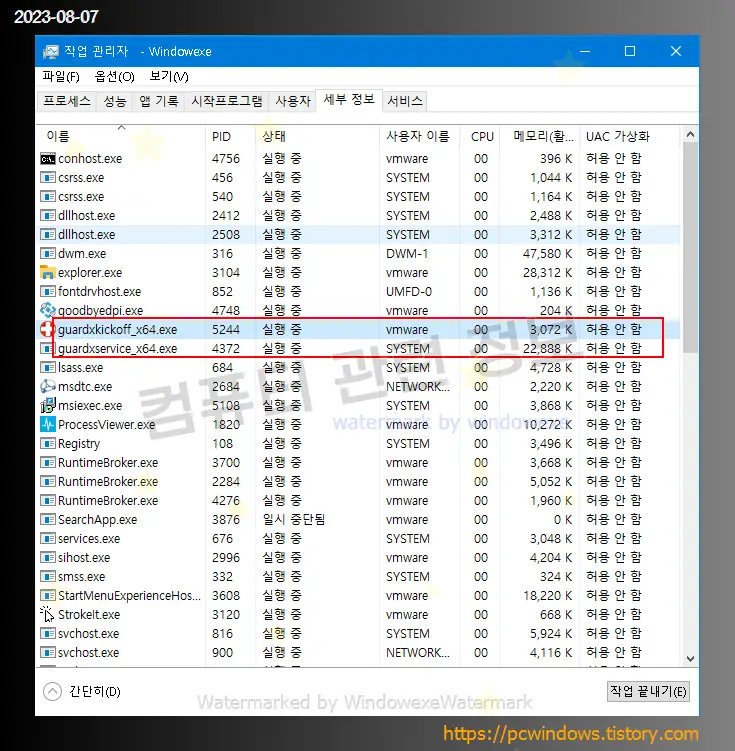This screenshot has width=735, height=751.
Task: Click the Task Manager title bar icon
Action: (50, 52)
